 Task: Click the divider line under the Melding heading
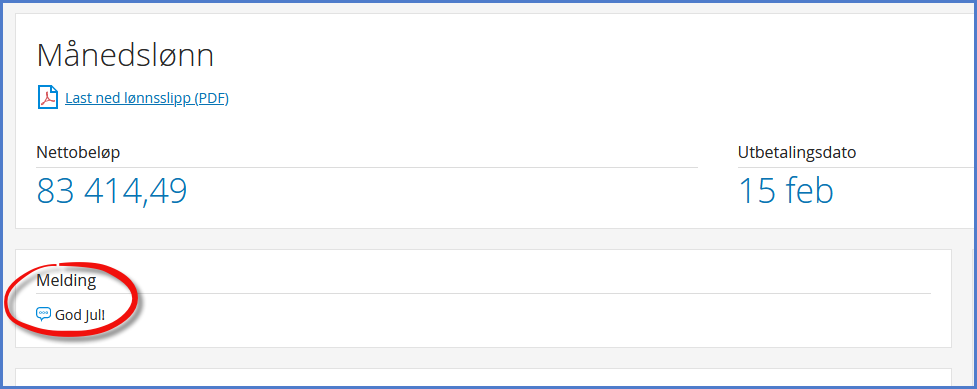[x=484, y=293]
